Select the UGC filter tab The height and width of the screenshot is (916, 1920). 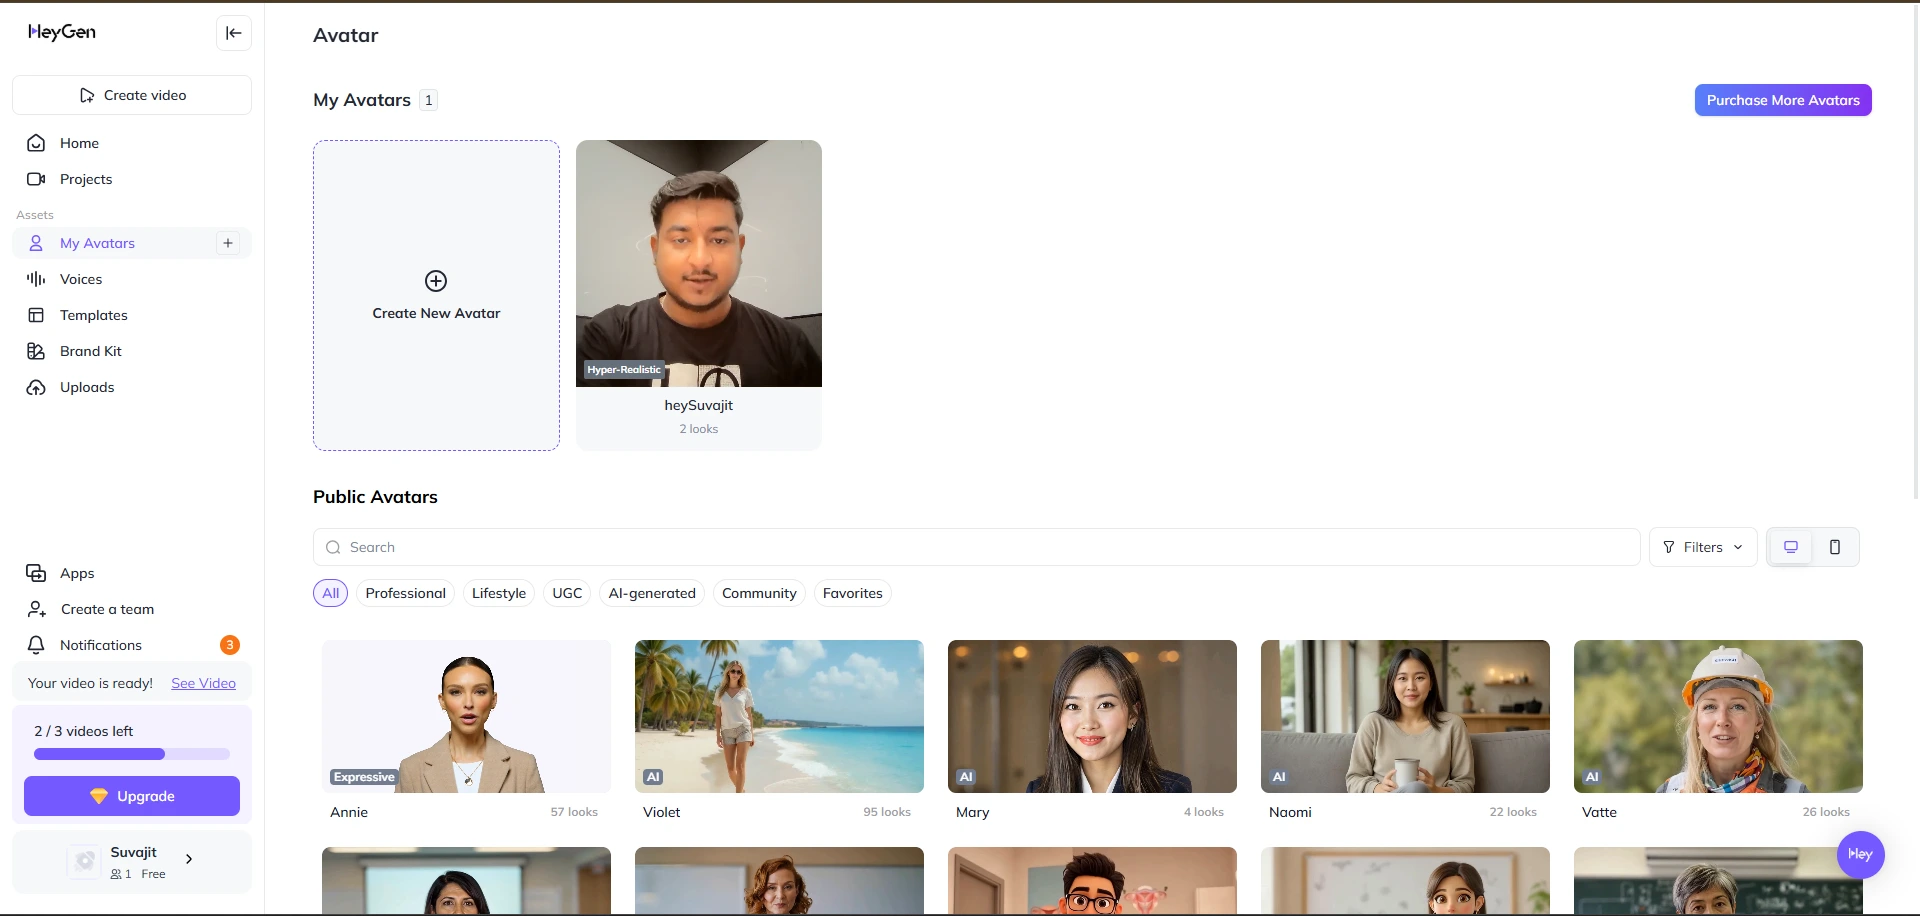point(567,593)
